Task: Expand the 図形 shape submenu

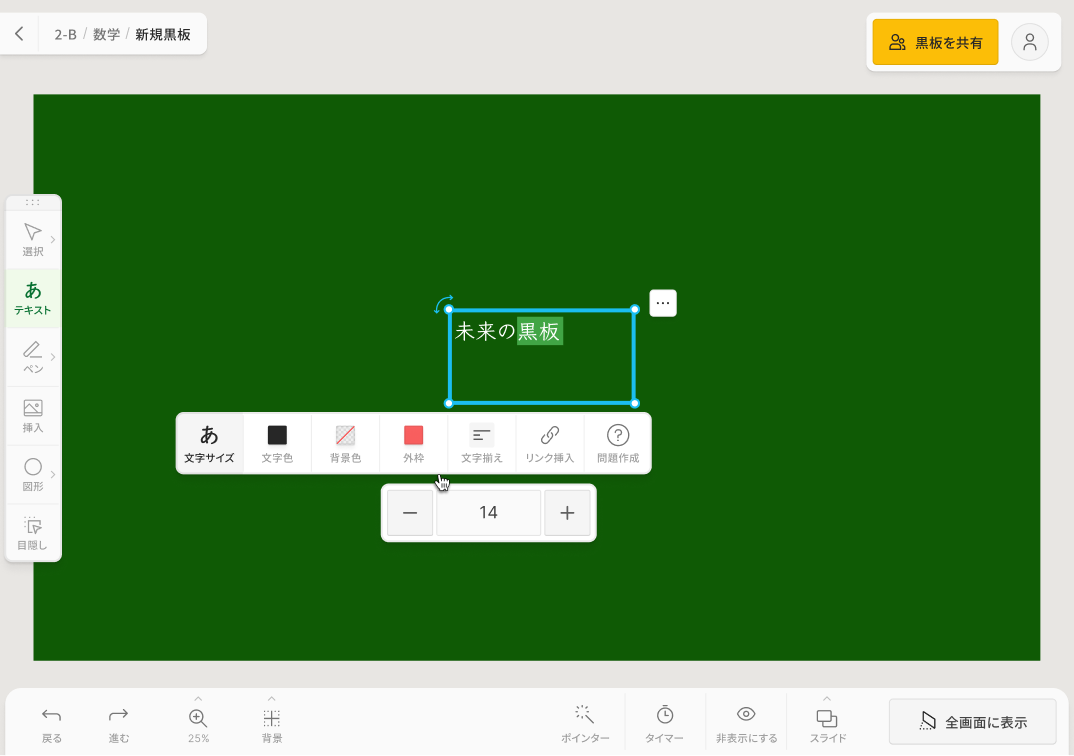Action: coord(52,474)
